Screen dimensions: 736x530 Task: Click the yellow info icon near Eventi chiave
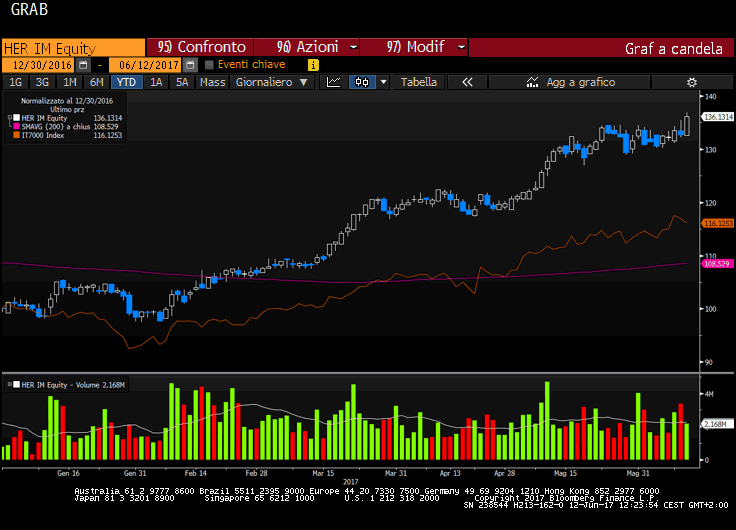313,64
